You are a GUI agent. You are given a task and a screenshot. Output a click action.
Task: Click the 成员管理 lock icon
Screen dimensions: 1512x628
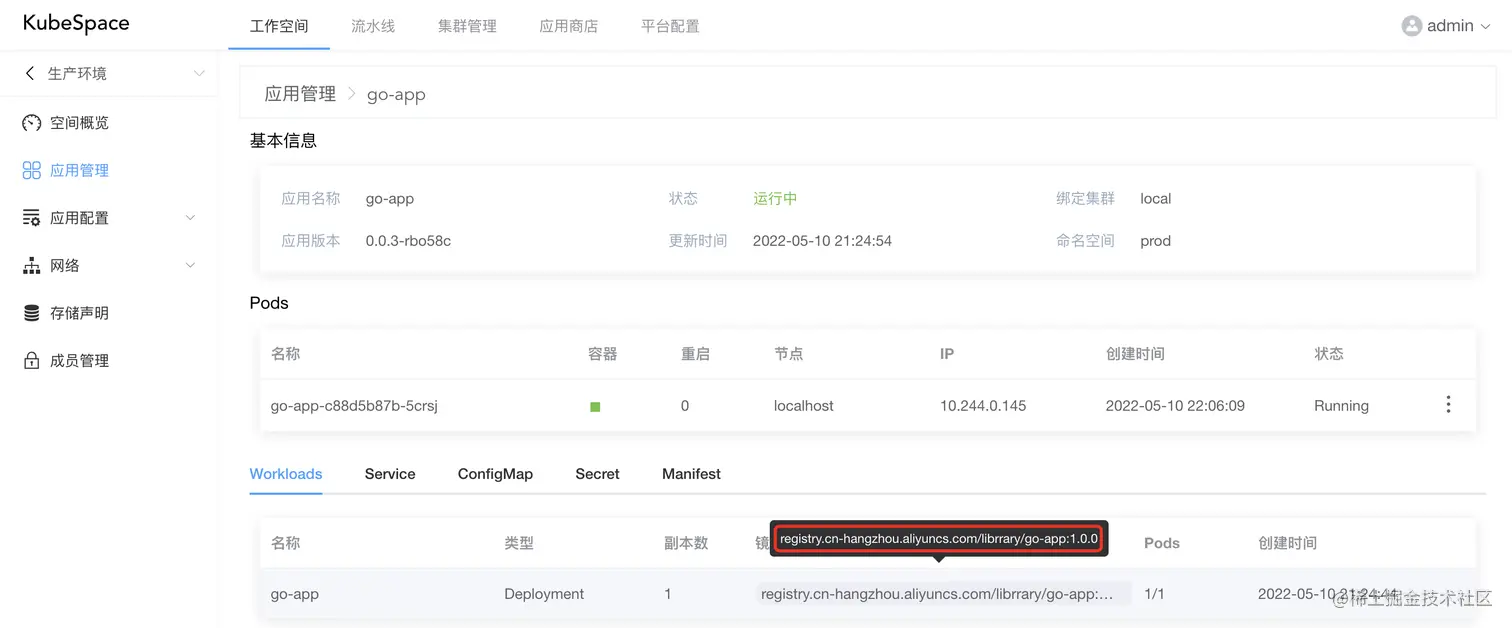pyautogui.click(x=29, y=360)
